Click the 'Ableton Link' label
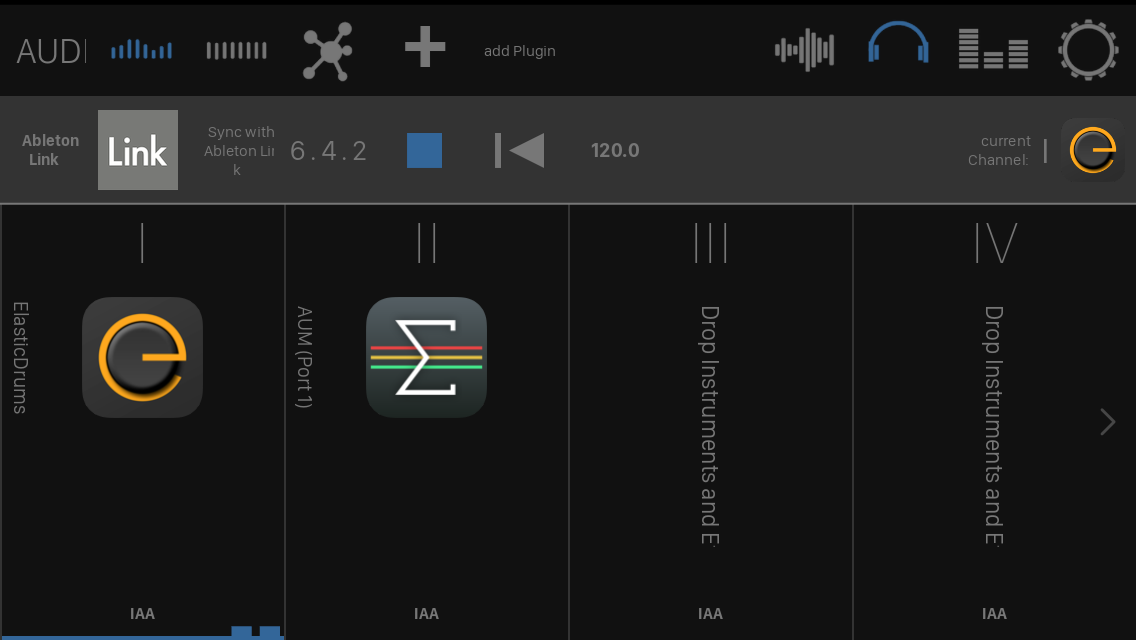This screenshot has height=640, width=1136. 50,150
